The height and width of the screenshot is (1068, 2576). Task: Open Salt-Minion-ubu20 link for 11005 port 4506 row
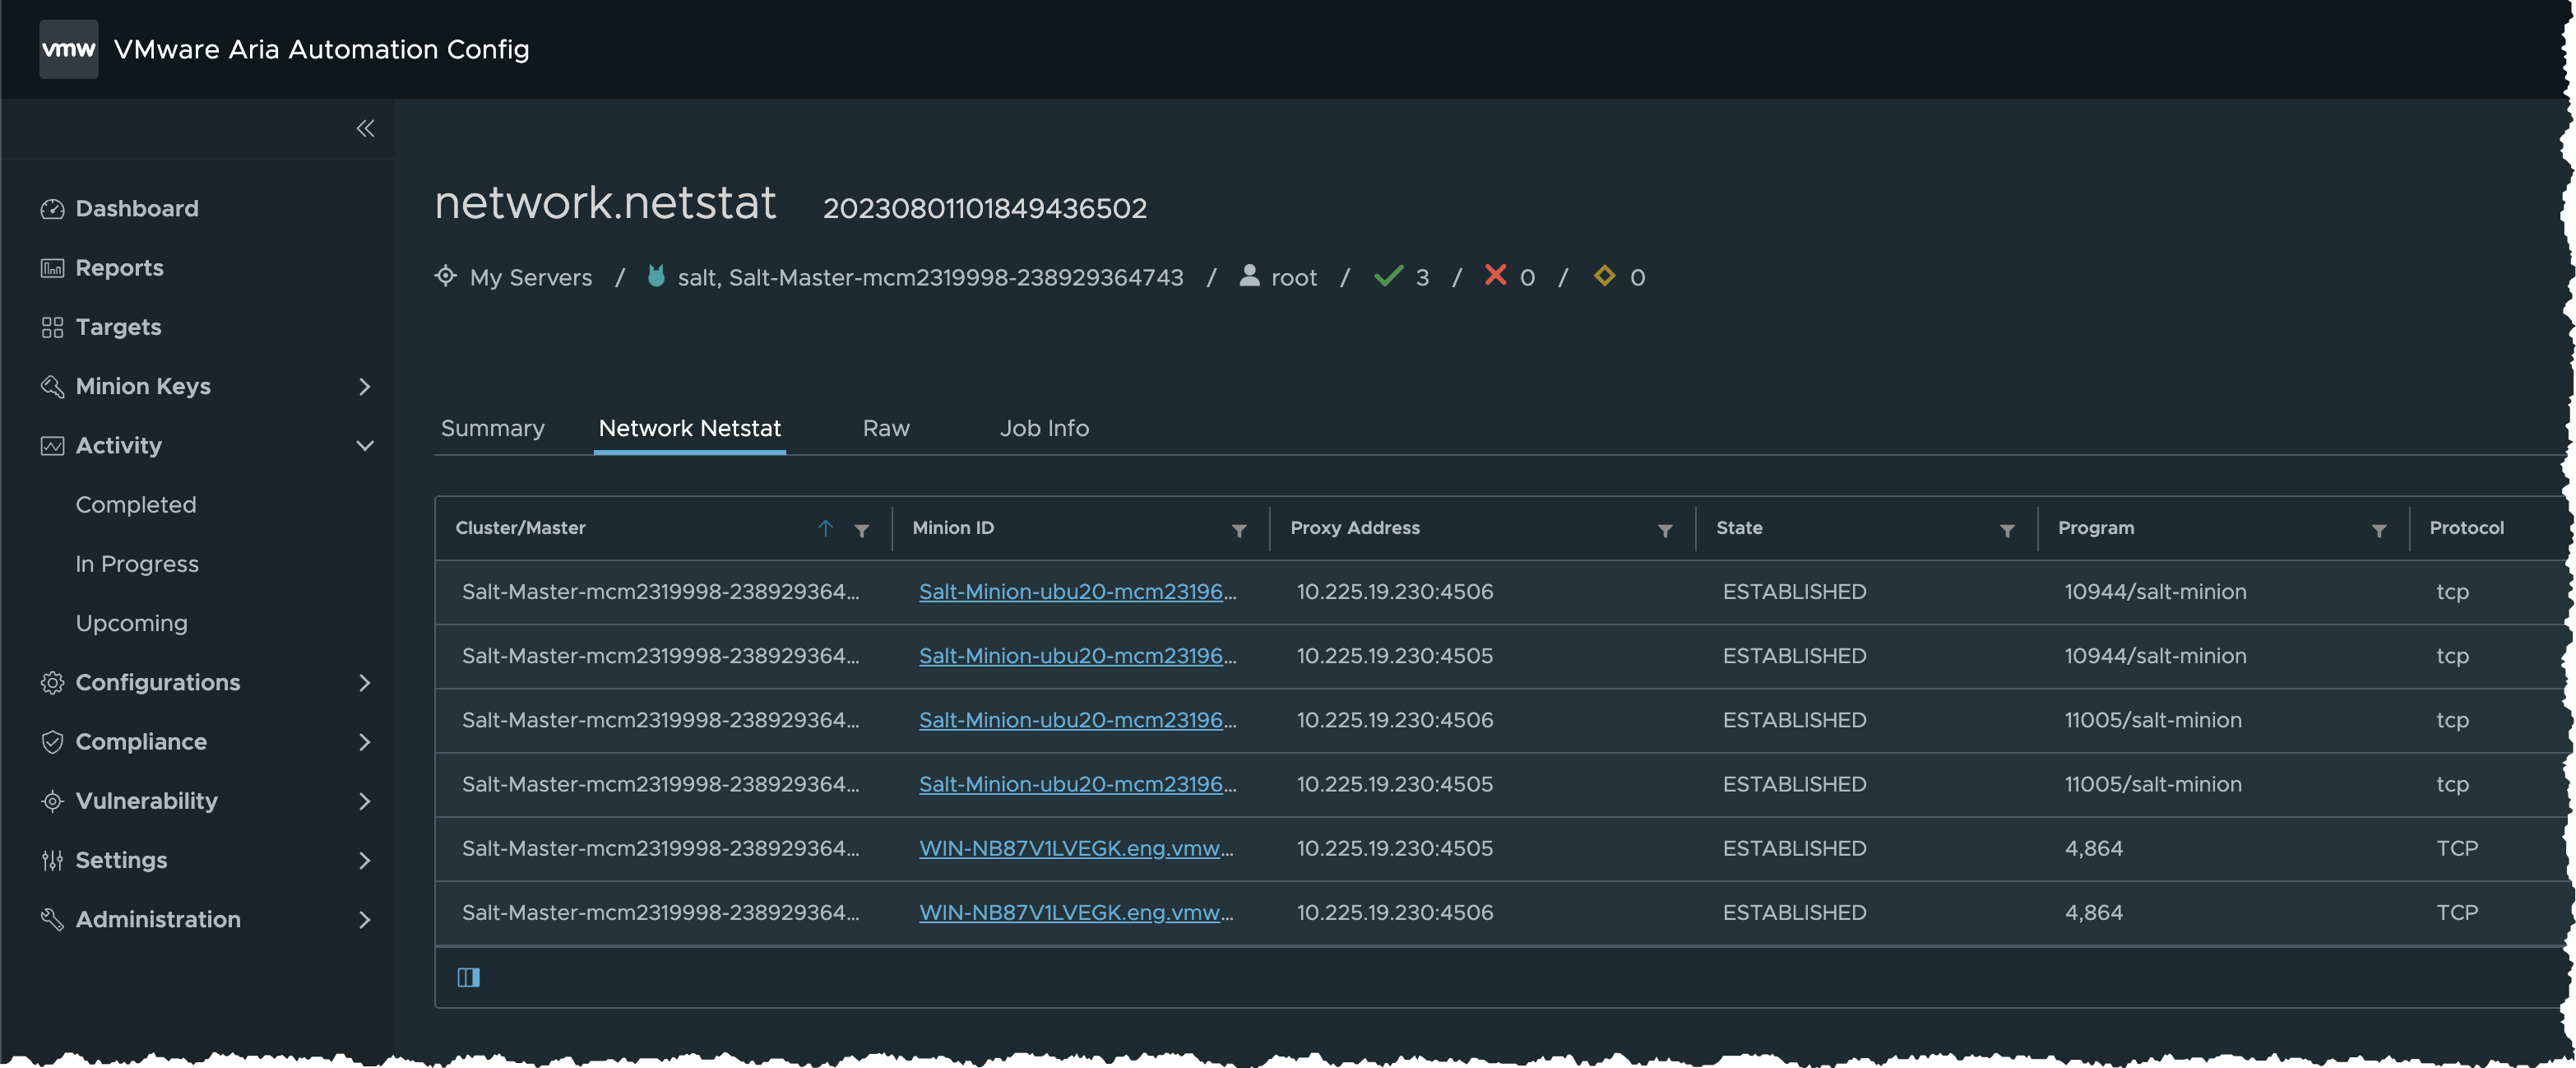[1078, 719]
